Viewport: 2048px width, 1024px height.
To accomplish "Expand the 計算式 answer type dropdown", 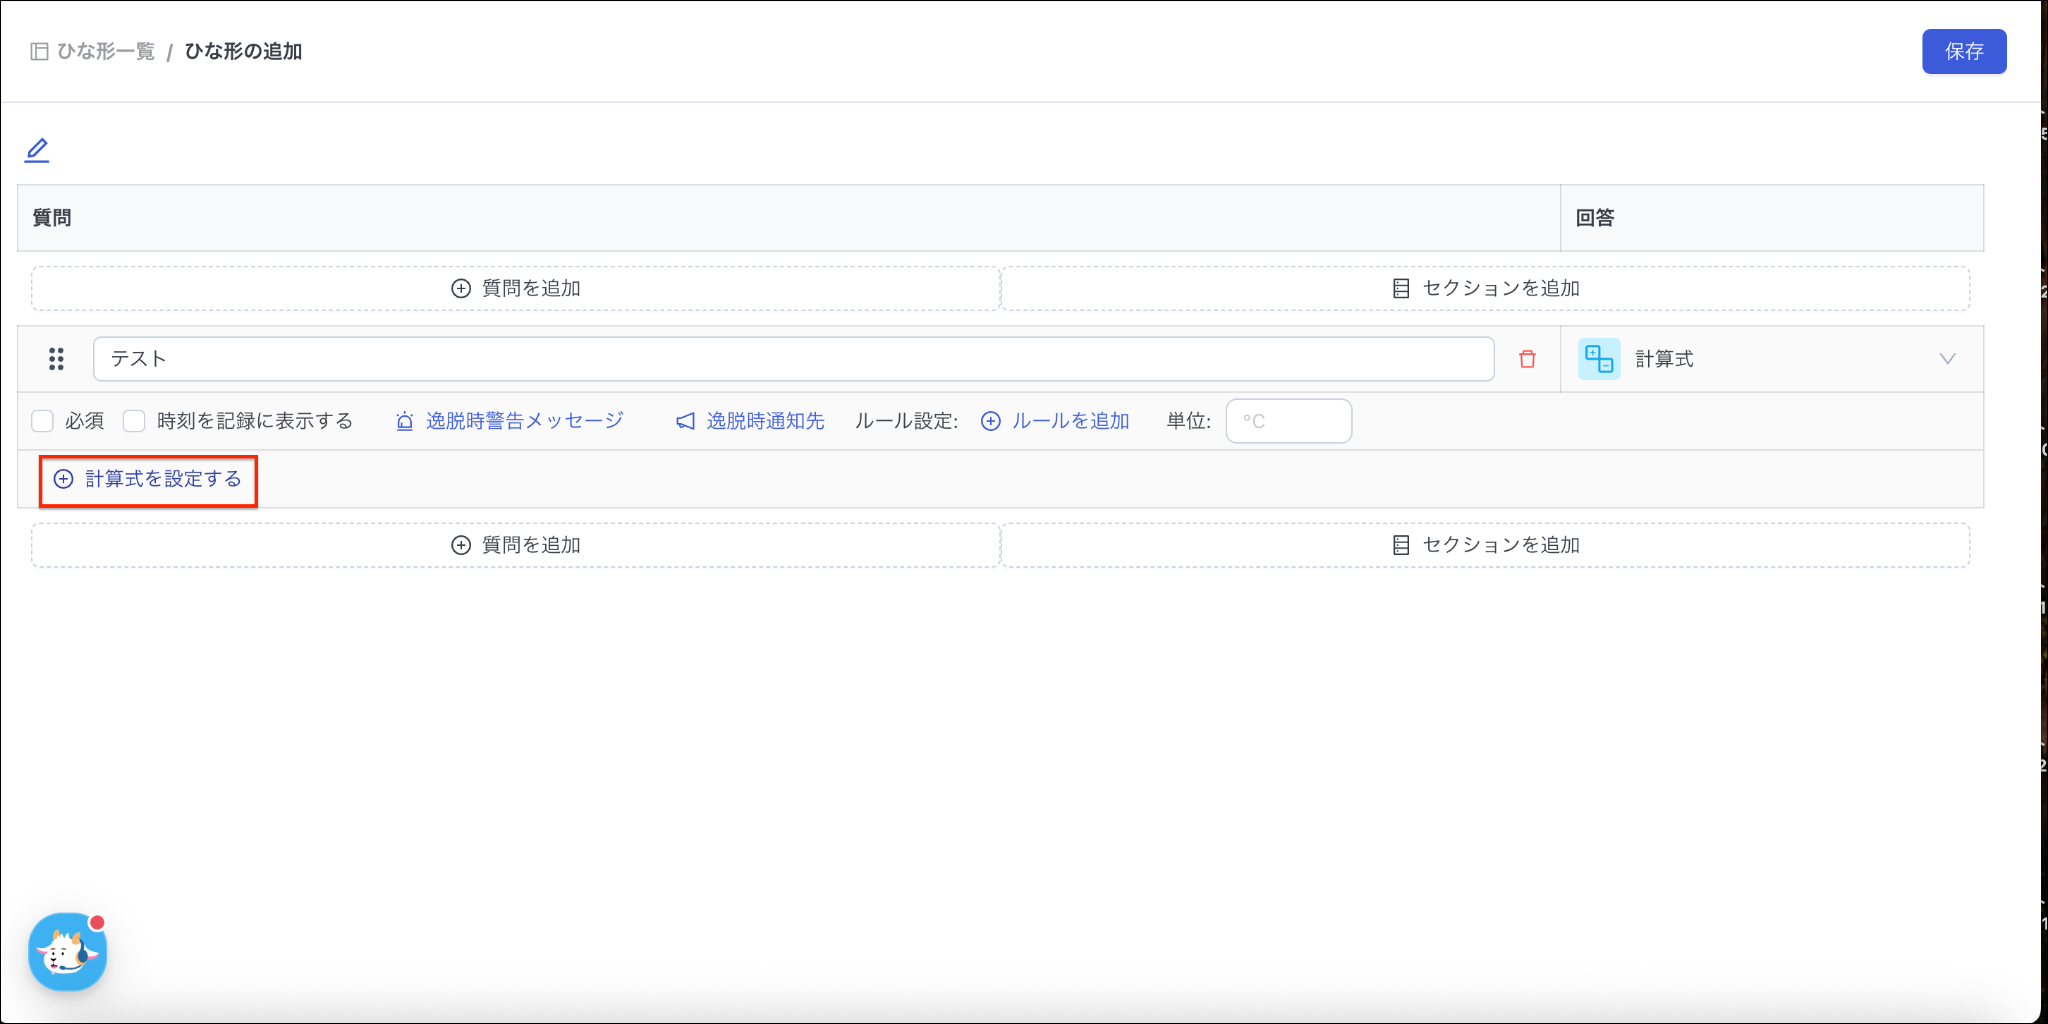I will 1770,359.
